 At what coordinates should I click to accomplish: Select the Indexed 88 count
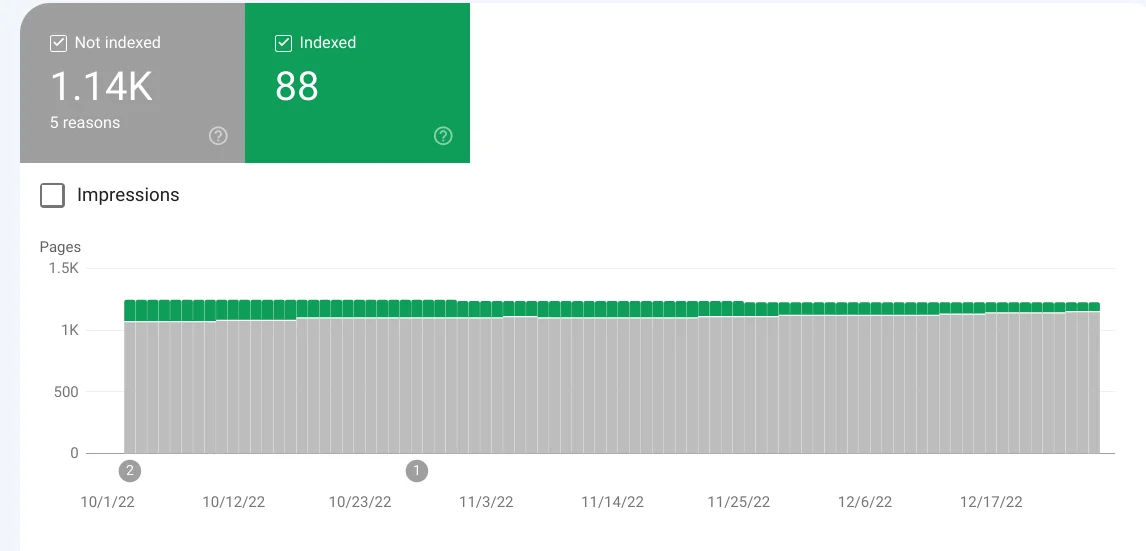pos(297,86)
